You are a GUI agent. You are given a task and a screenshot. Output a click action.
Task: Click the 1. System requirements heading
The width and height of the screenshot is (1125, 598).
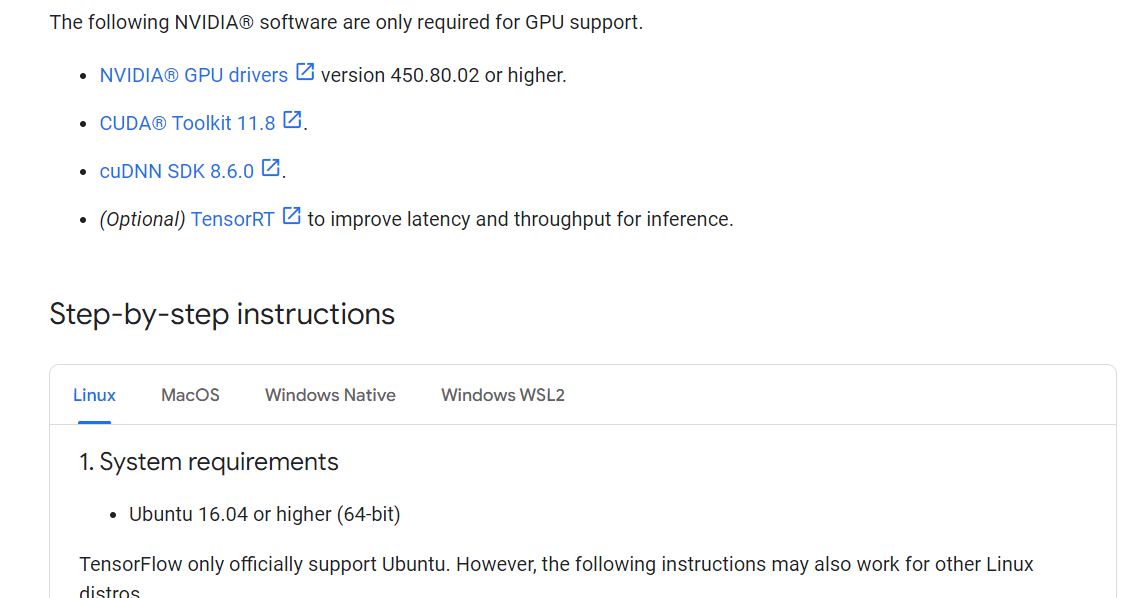pos(209,462)
